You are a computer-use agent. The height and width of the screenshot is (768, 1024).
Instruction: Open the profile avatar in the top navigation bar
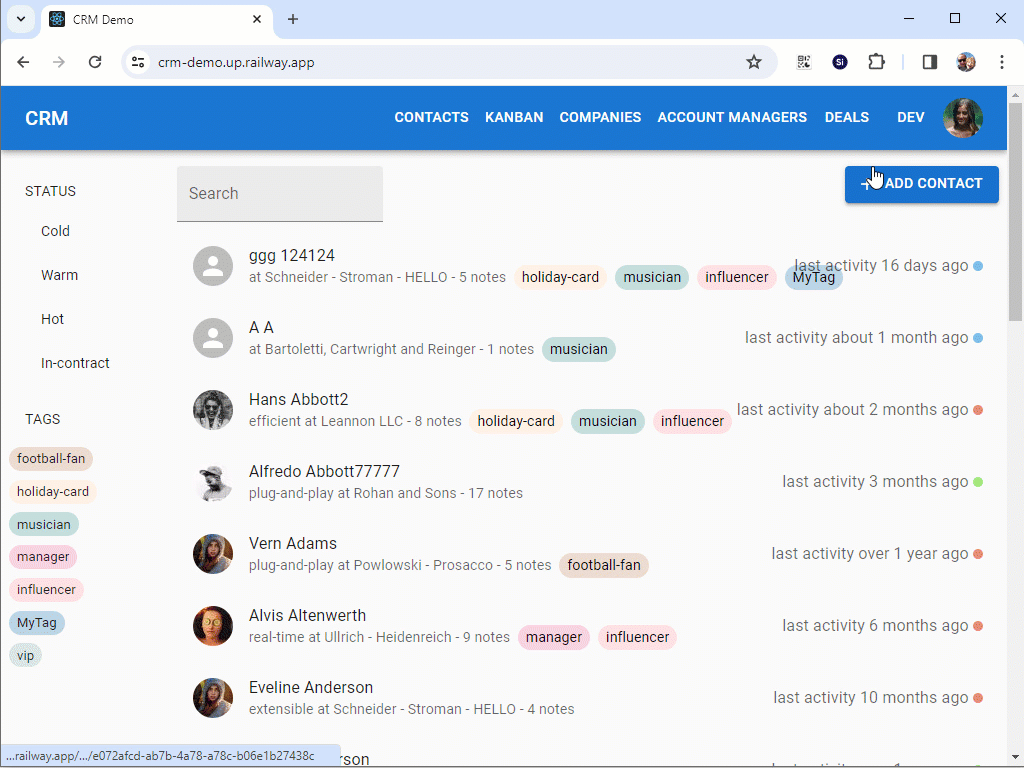pos(963,117)
